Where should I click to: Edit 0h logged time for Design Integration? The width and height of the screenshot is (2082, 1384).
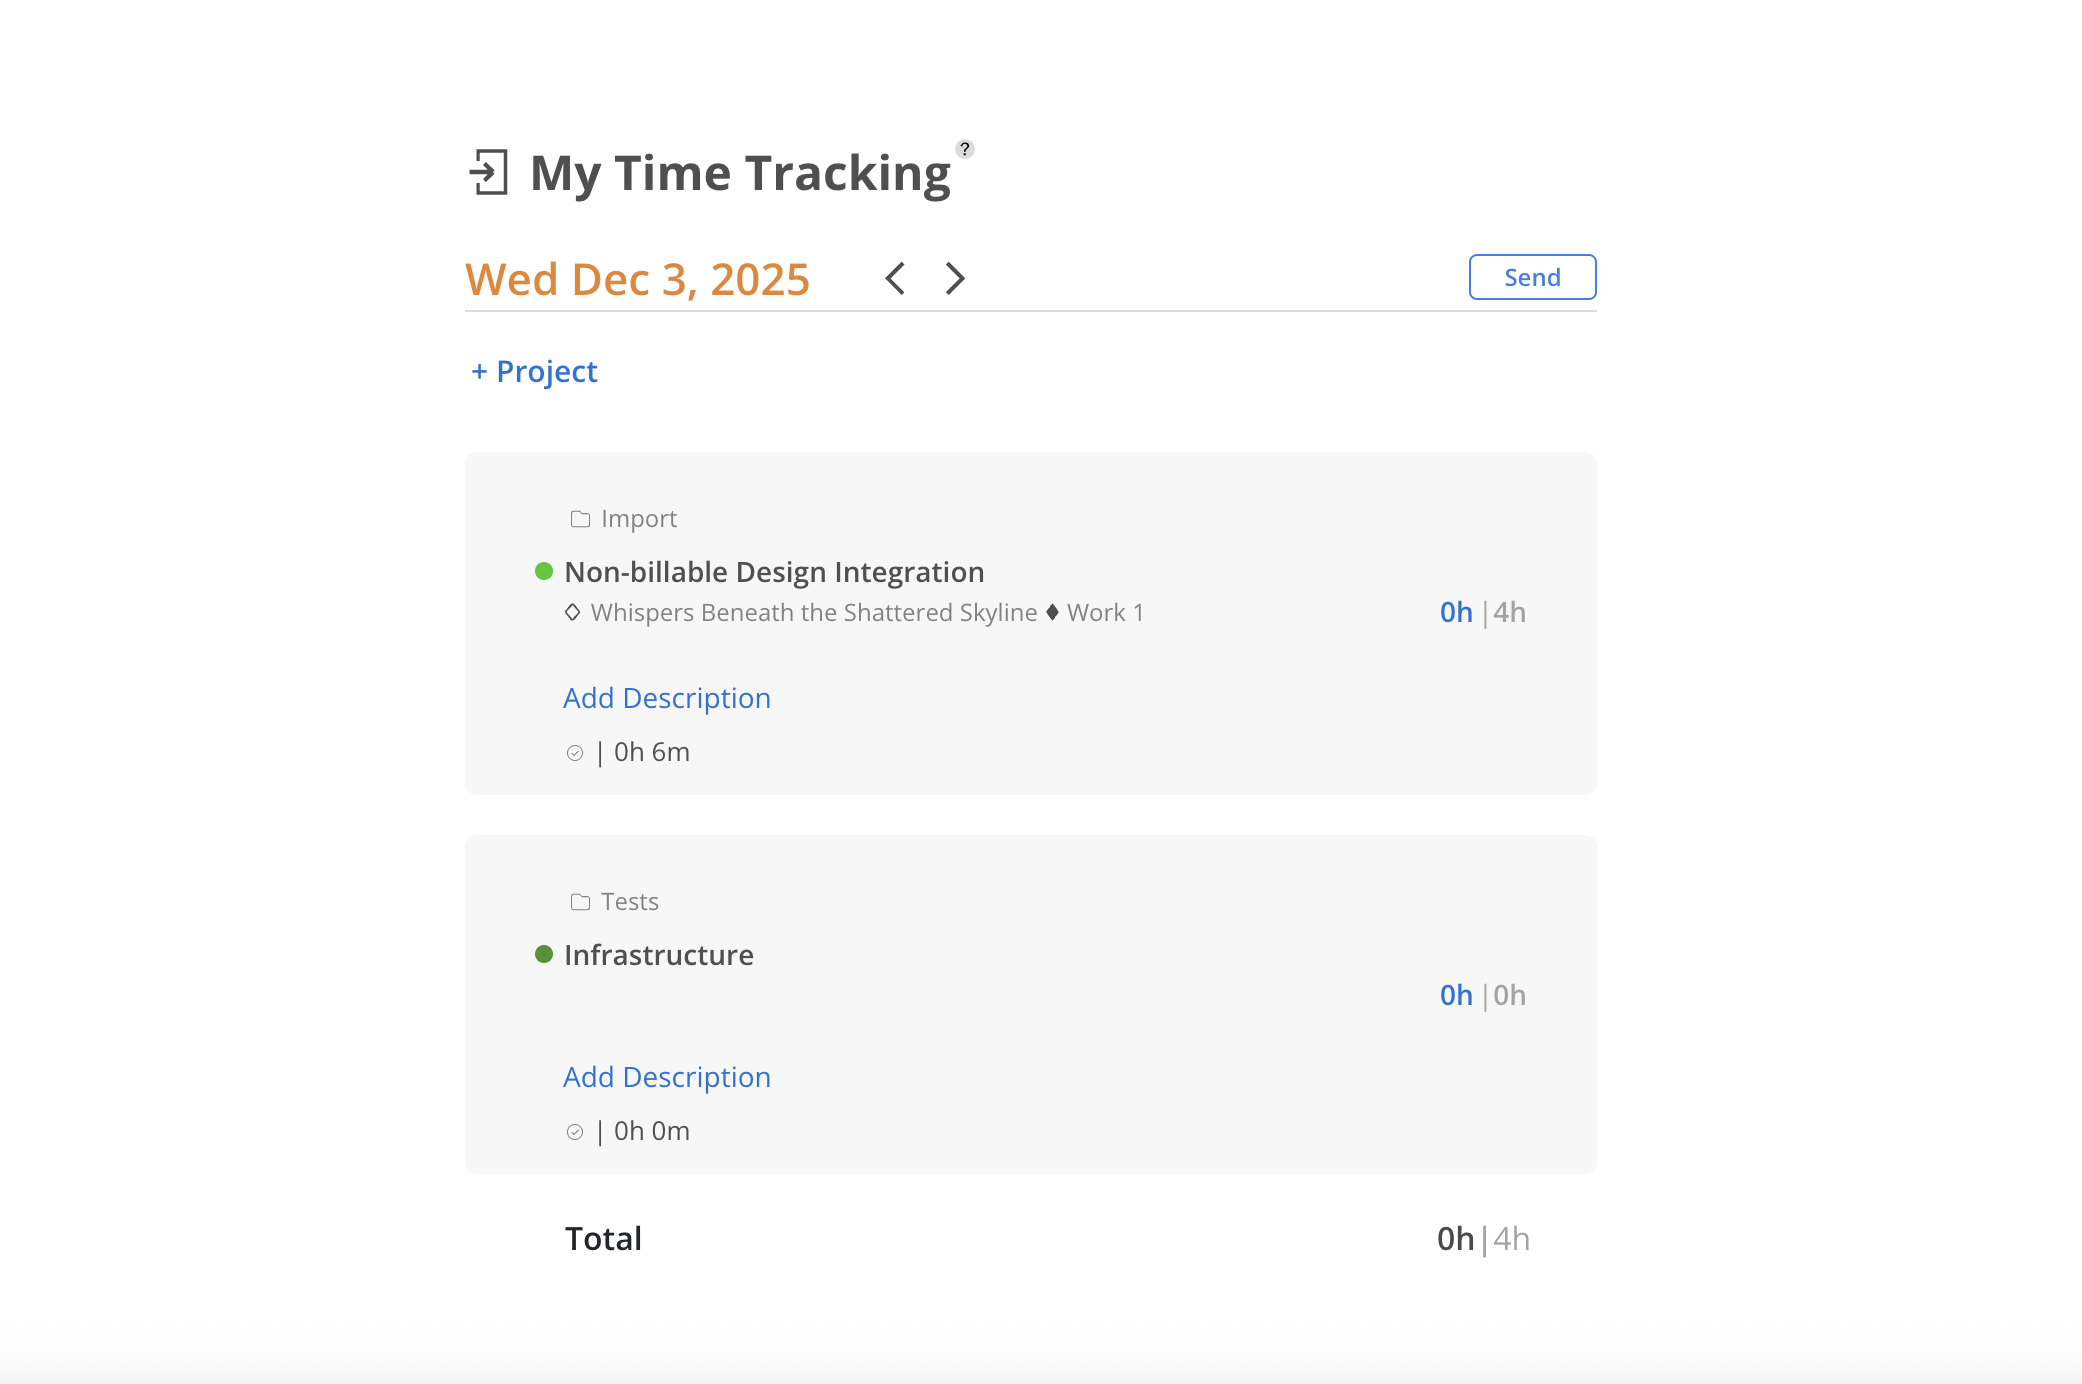1456,612
